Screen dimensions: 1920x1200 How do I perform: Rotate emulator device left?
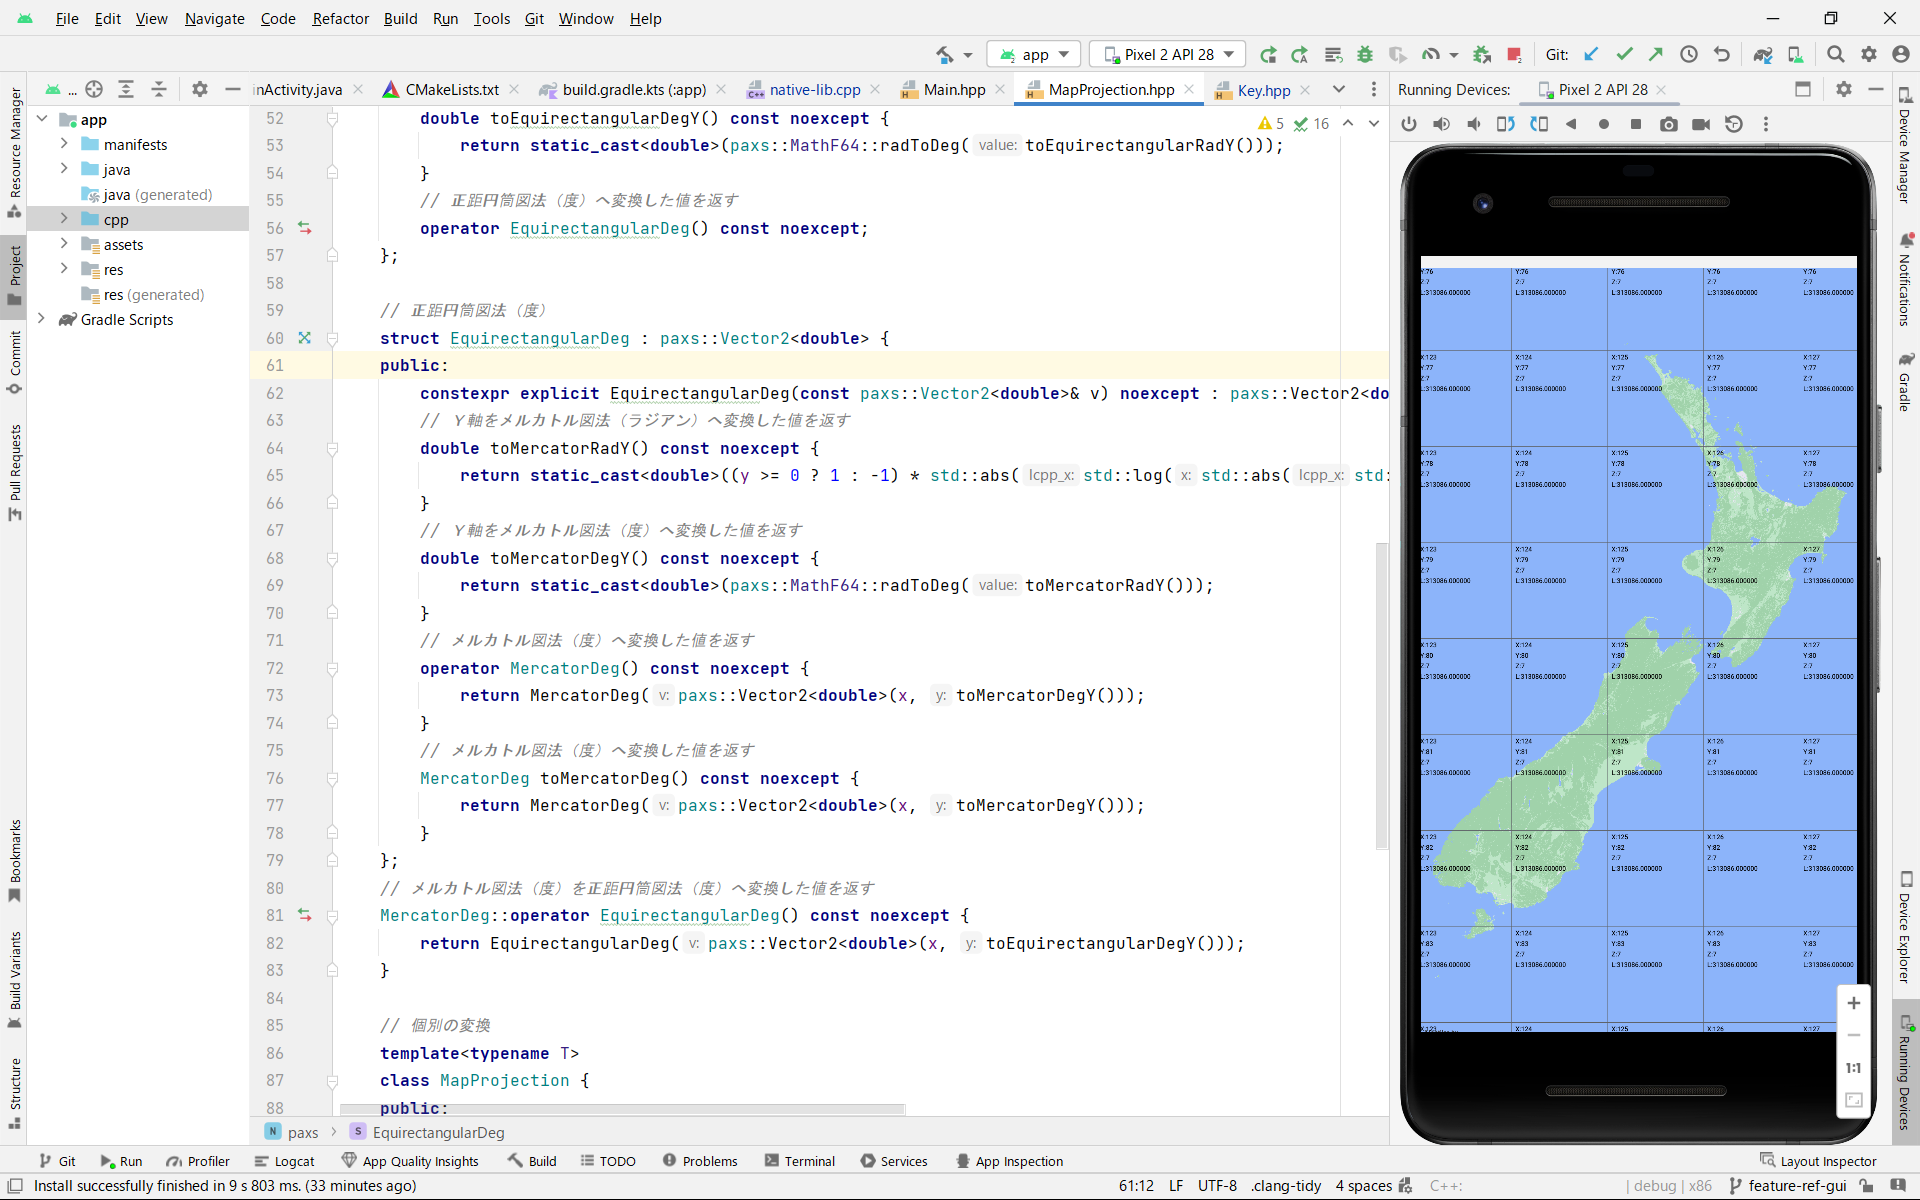1505,124
